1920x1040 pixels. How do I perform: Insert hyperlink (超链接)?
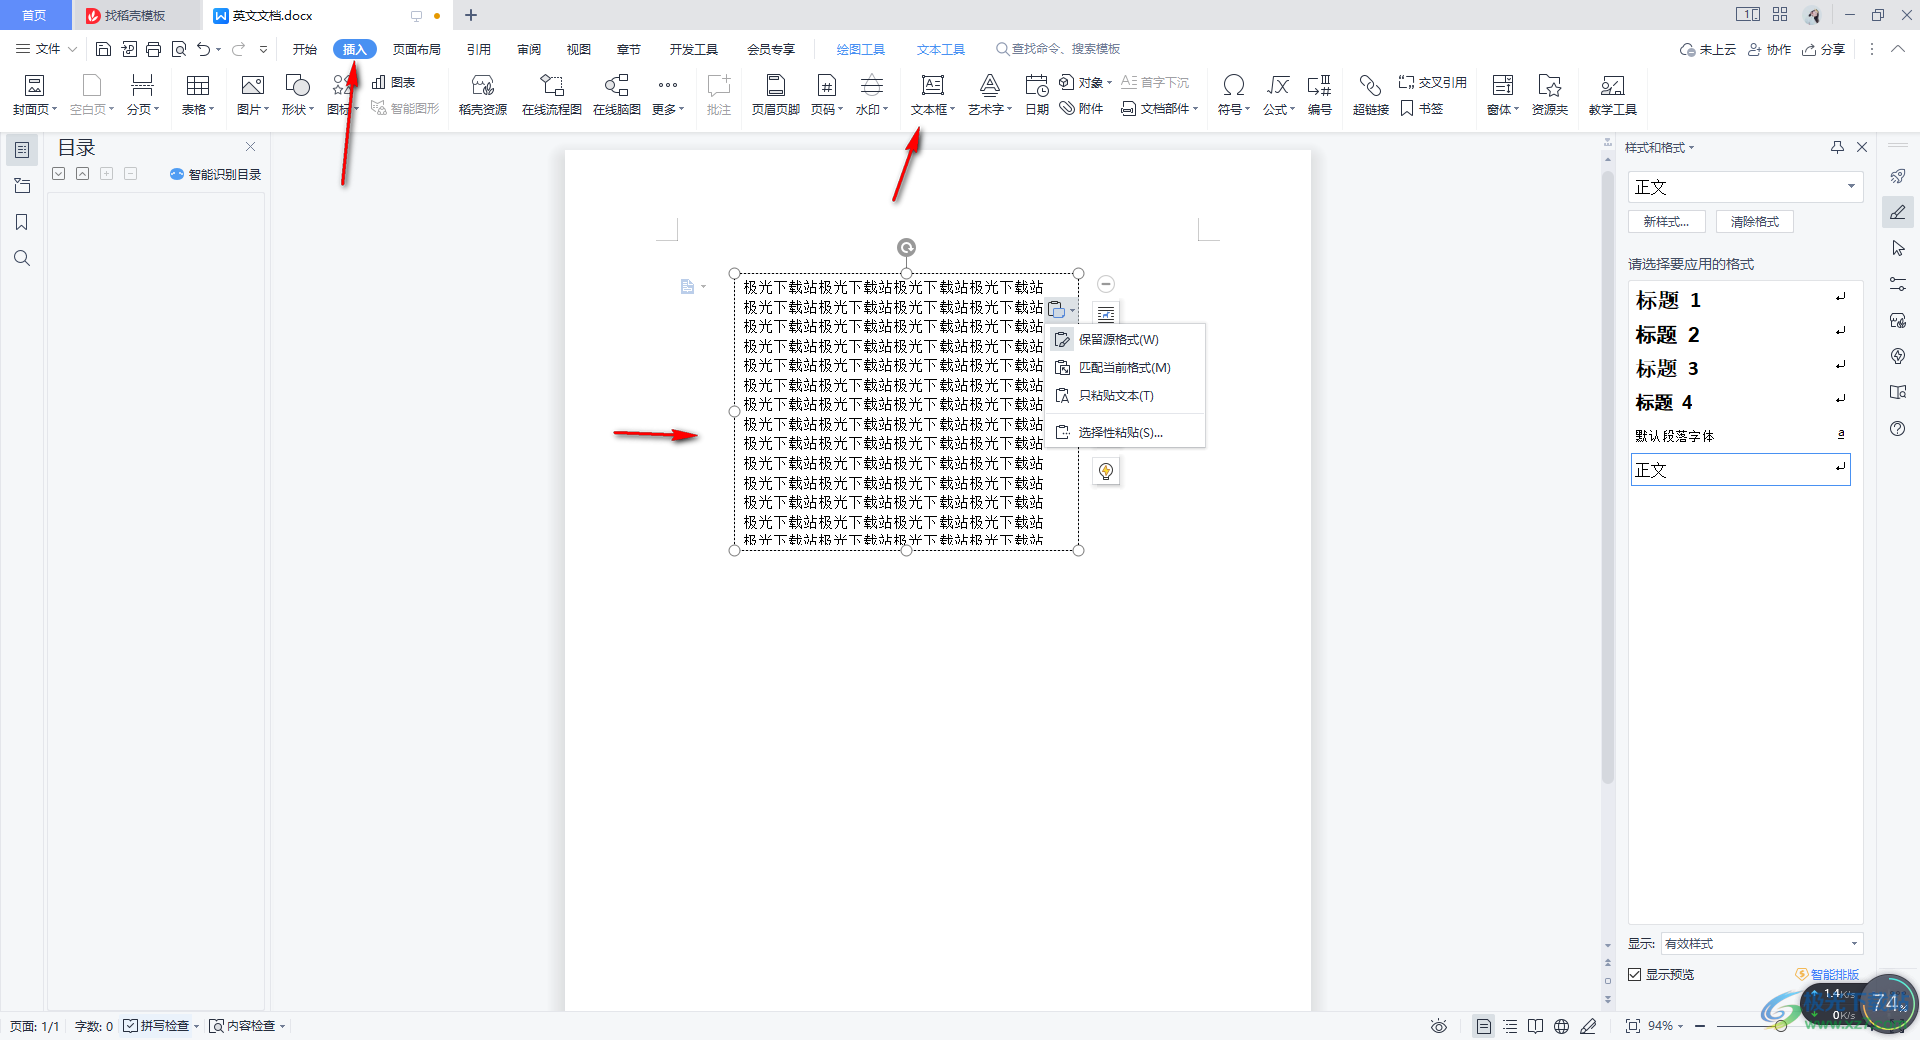1371,95
